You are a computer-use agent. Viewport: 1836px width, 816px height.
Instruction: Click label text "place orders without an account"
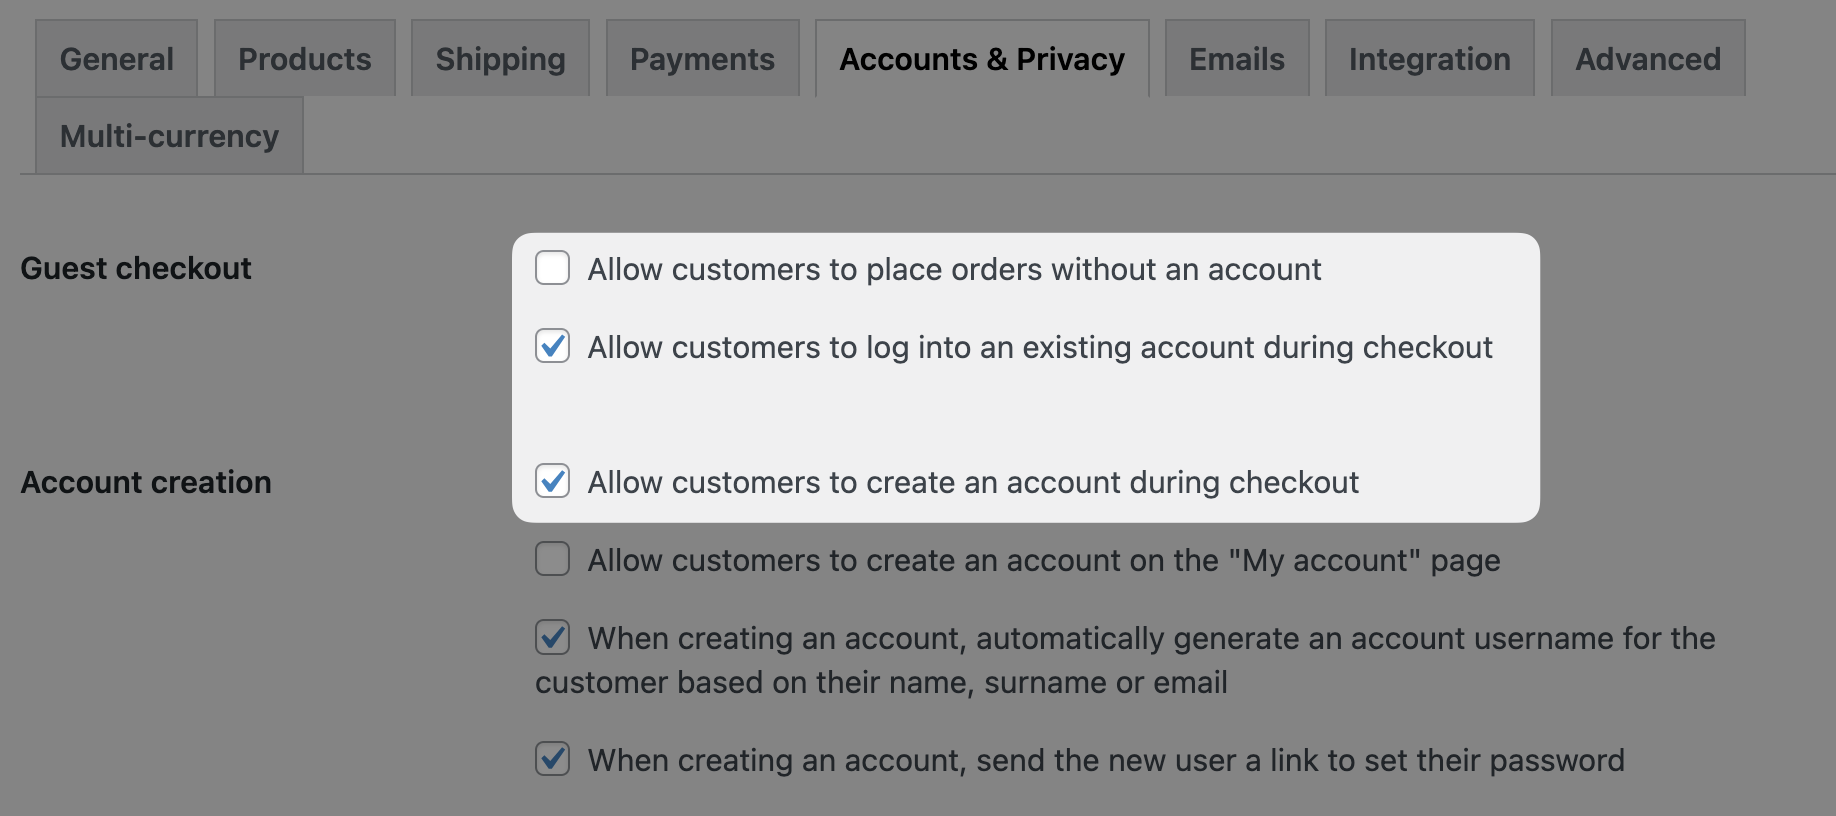click(1093, 269)
